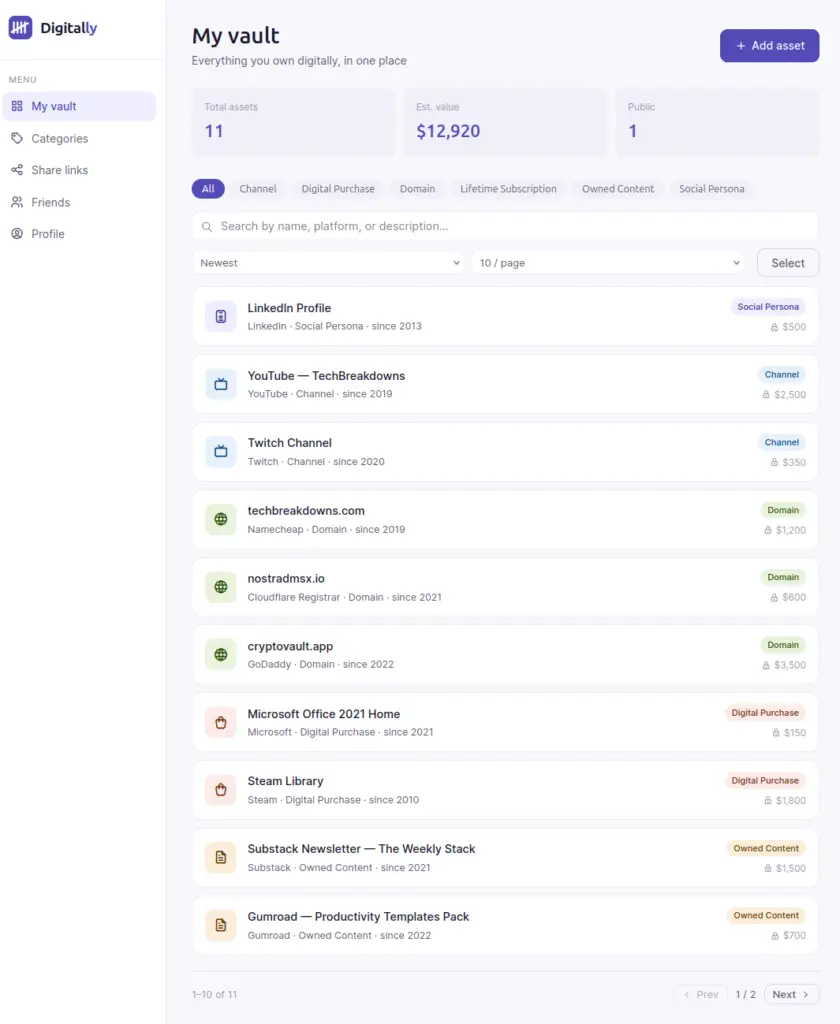
Task: Click the LinkedIn Profile persona icon
Action: 221,317
